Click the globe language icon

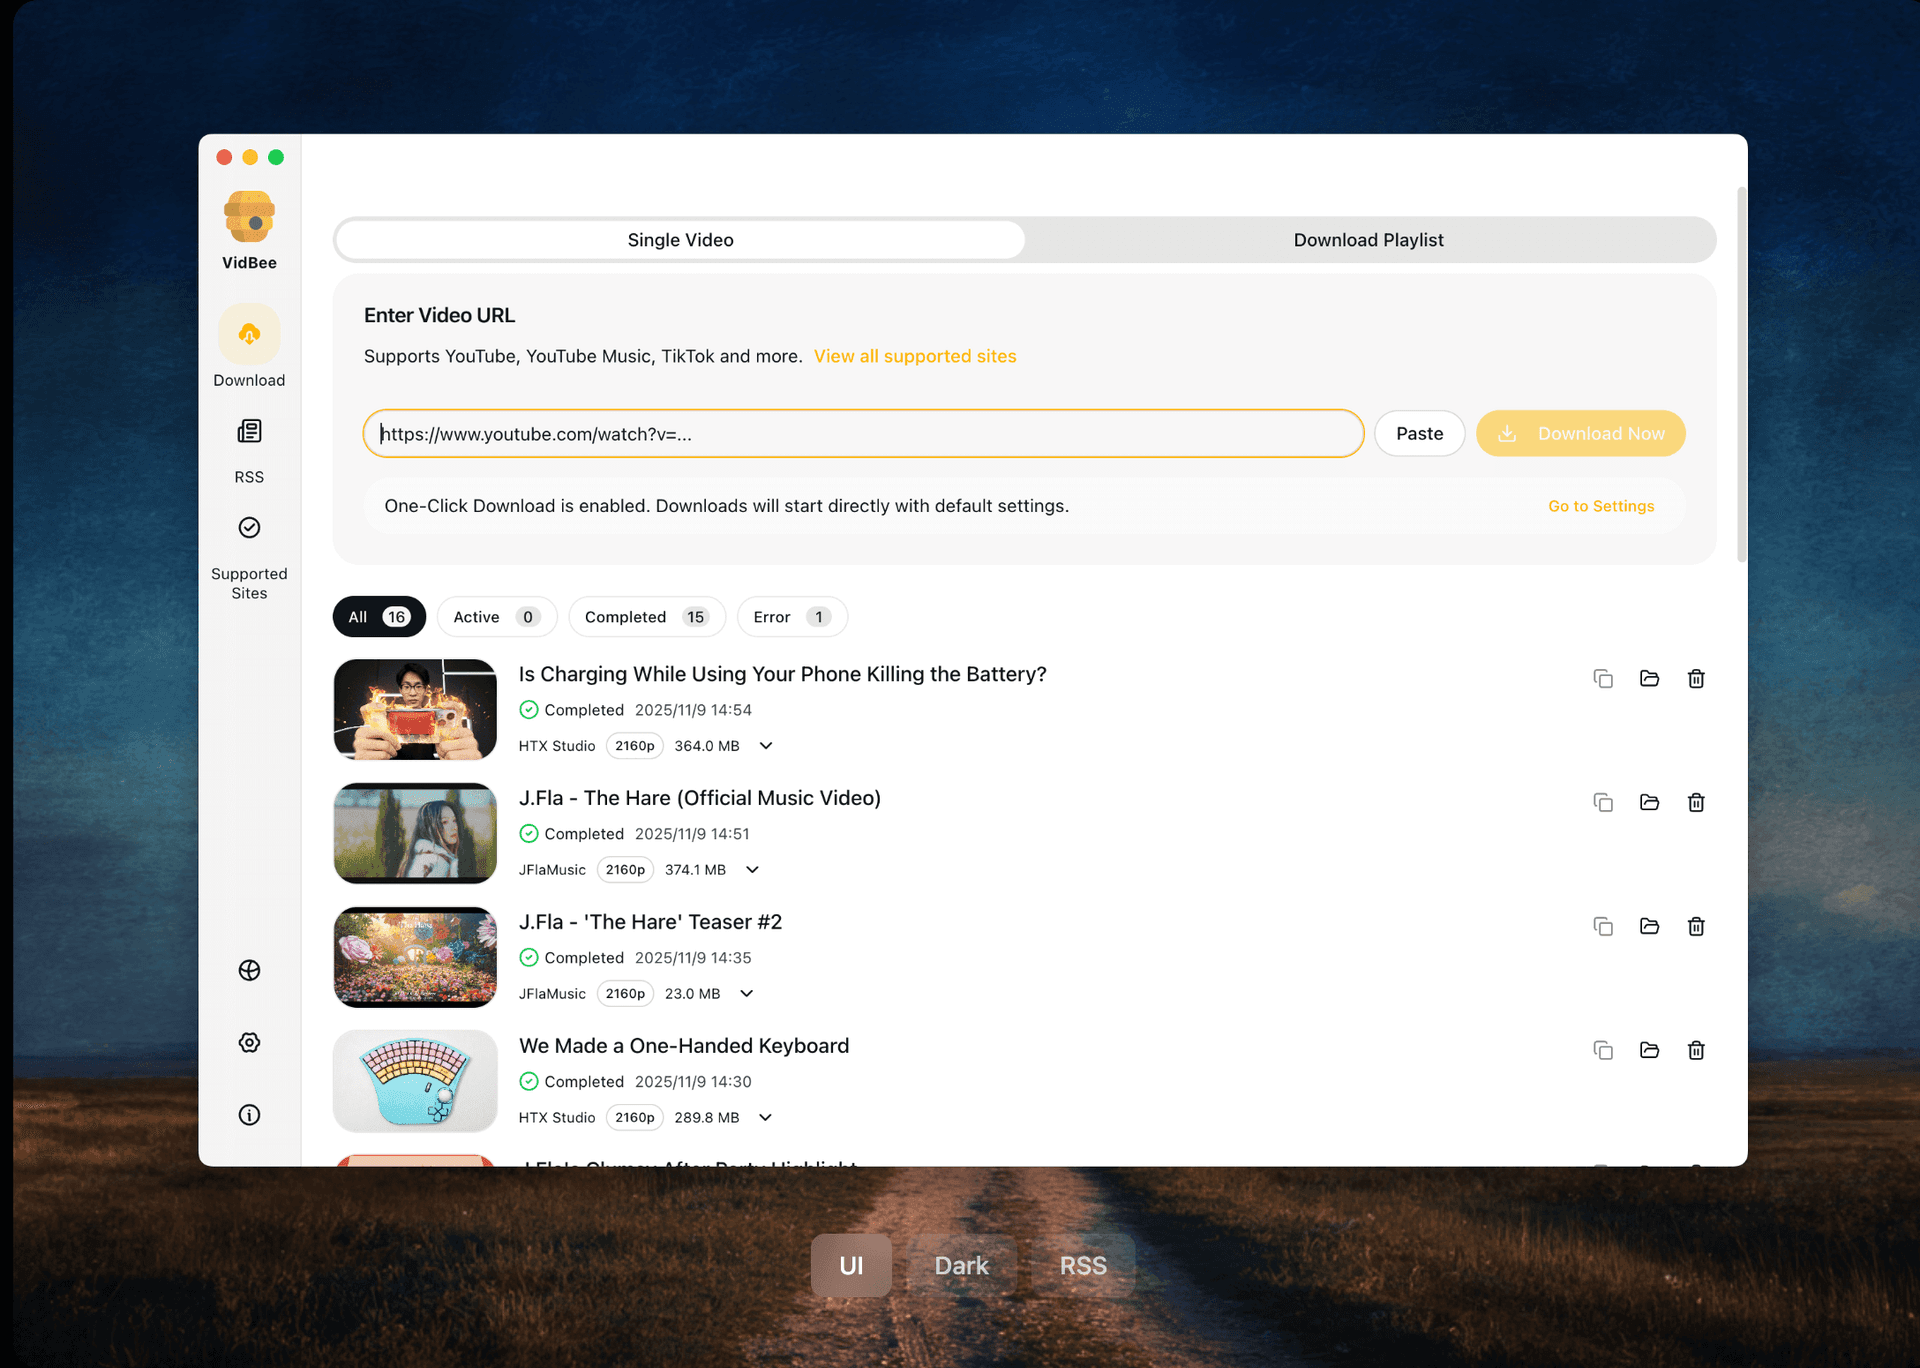249,970
